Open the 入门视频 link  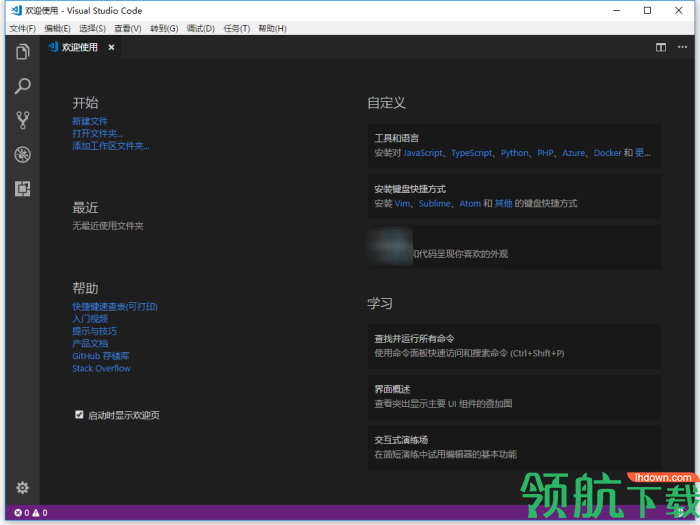pos(90,319)
